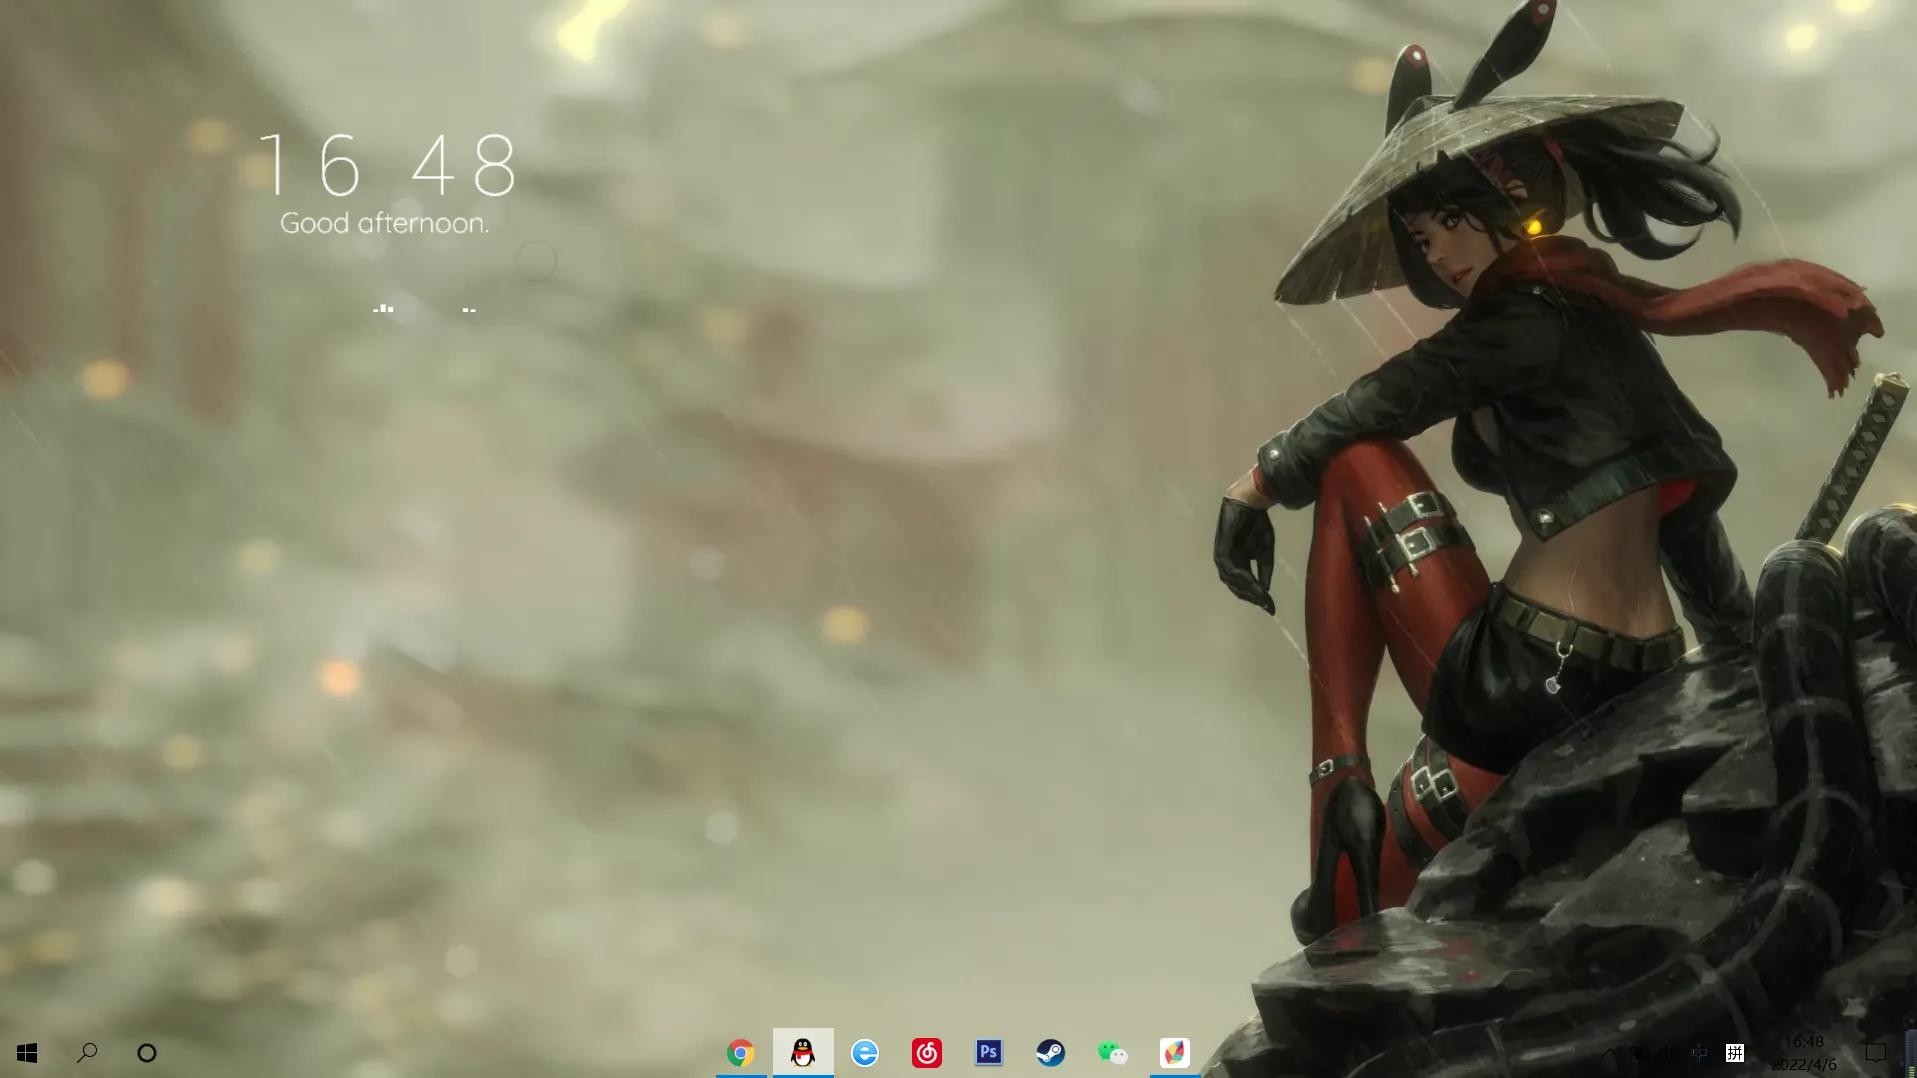Switch the 拼 Pinyin input method indicator
Screen dimensions: 1917x1078
pos(1735,1053)
